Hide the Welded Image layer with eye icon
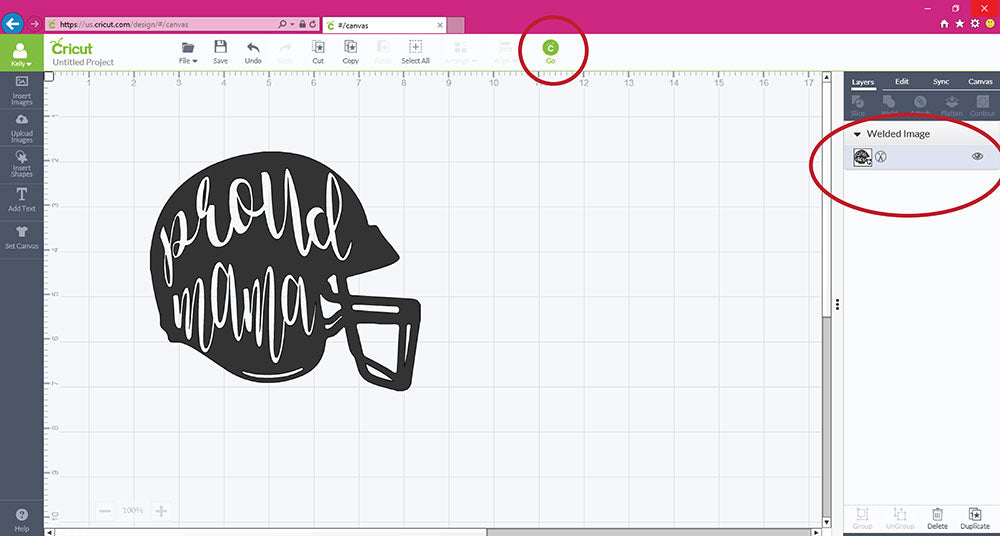The width and height of the screenshot is (1000, 536). click(977, 156)
